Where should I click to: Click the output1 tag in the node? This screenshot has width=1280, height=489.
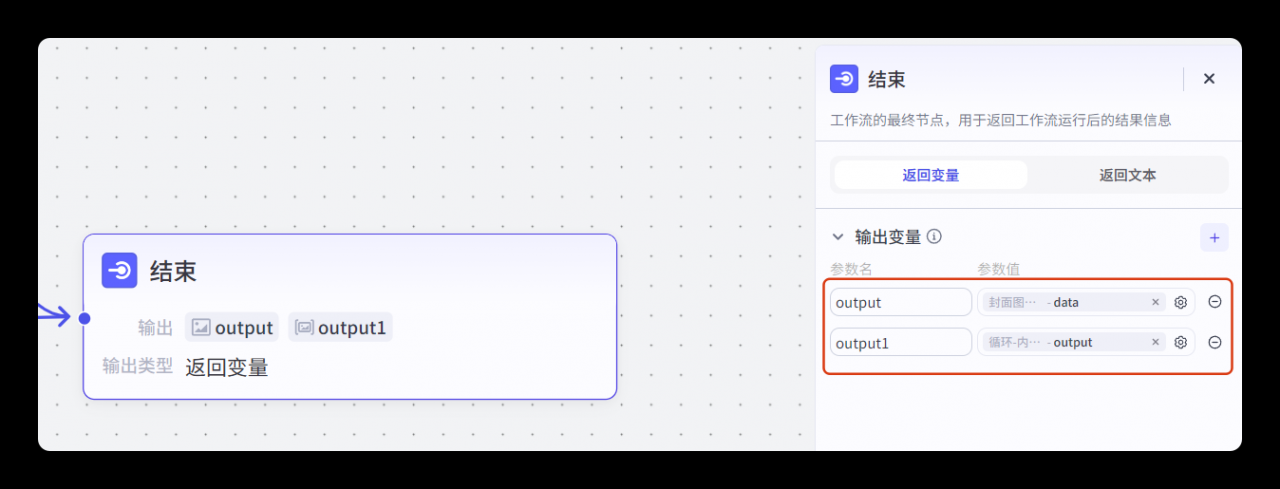point(340,327)
